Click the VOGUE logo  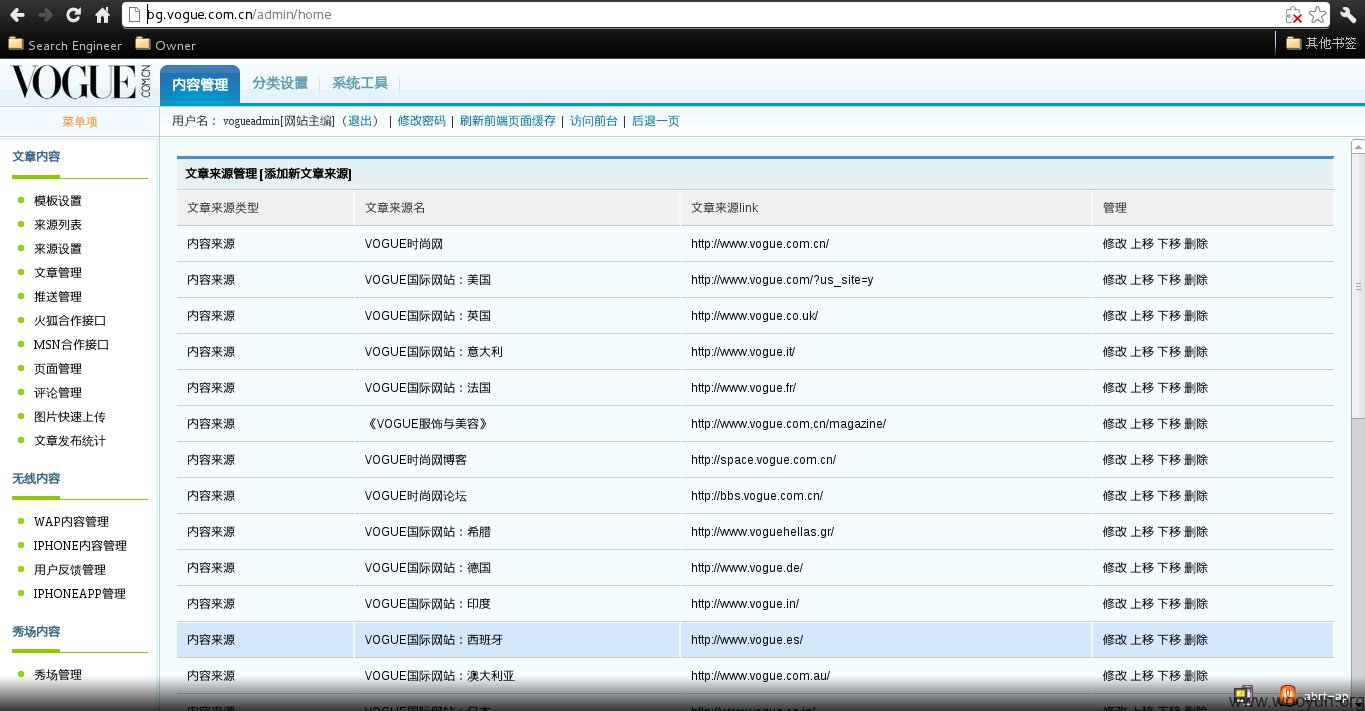click(80, 83)
